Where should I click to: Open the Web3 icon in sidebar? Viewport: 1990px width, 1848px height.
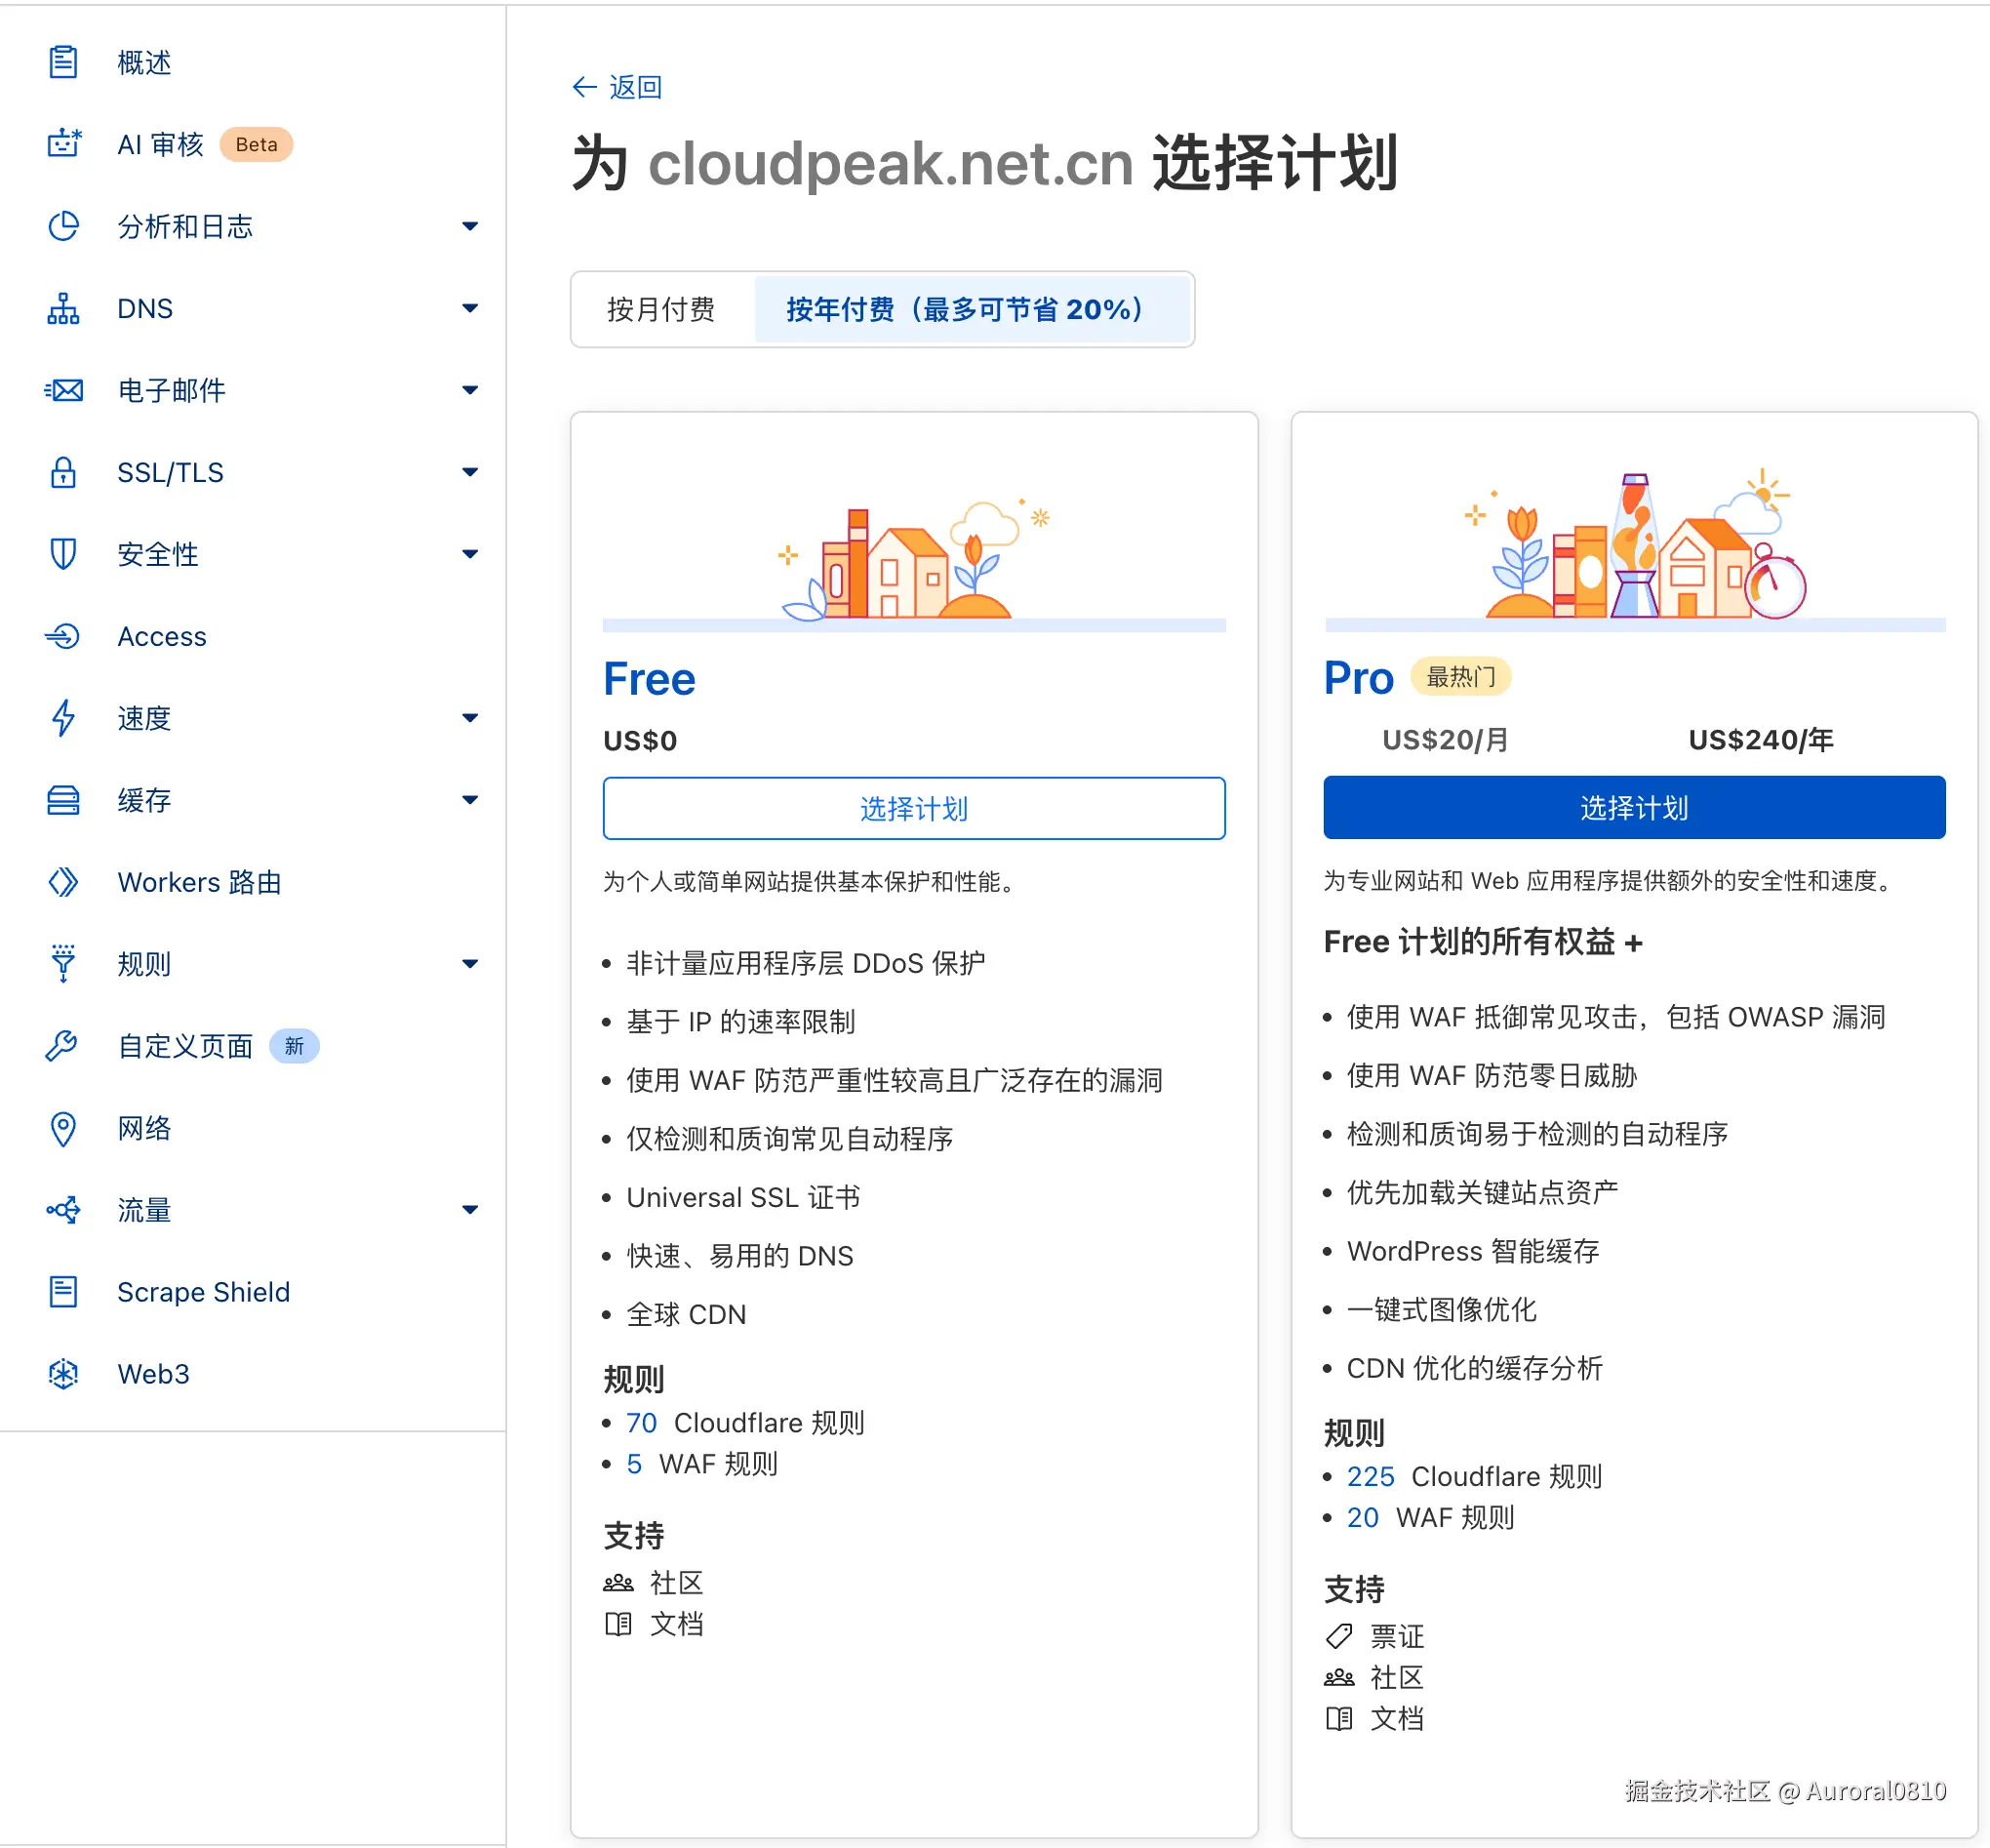[63, 1373]
